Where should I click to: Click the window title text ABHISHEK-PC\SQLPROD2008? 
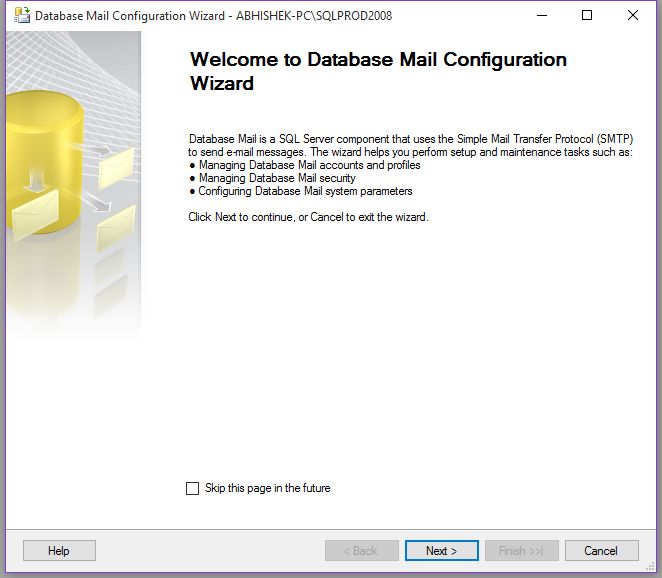(x=314, y=16)
